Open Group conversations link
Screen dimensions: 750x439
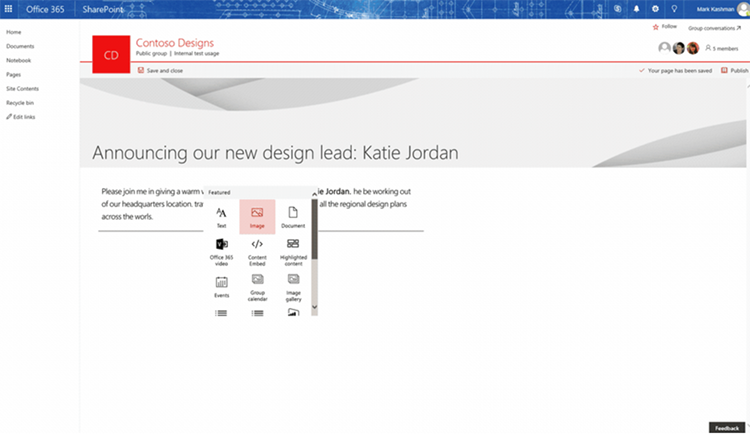714,28
